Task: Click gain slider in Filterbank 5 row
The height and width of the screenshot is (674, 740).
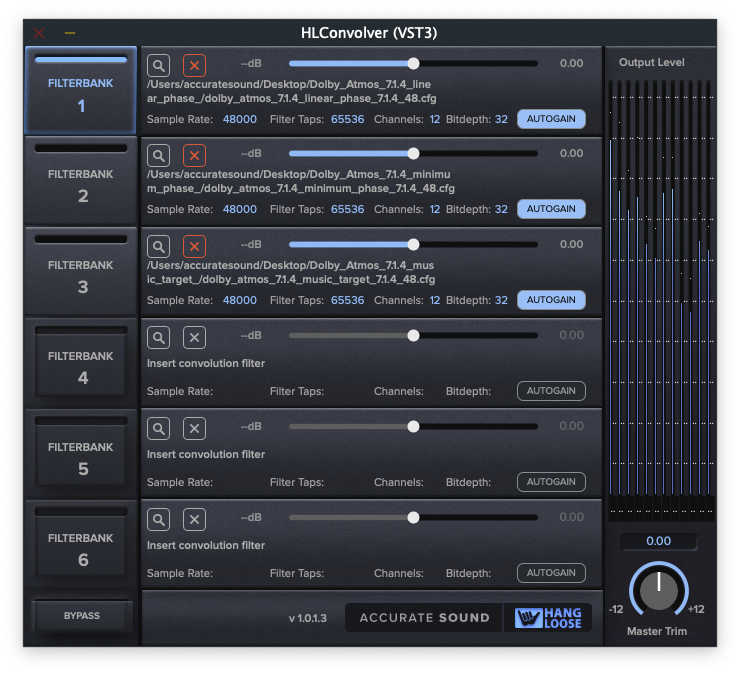Action: tap(413, 427)
